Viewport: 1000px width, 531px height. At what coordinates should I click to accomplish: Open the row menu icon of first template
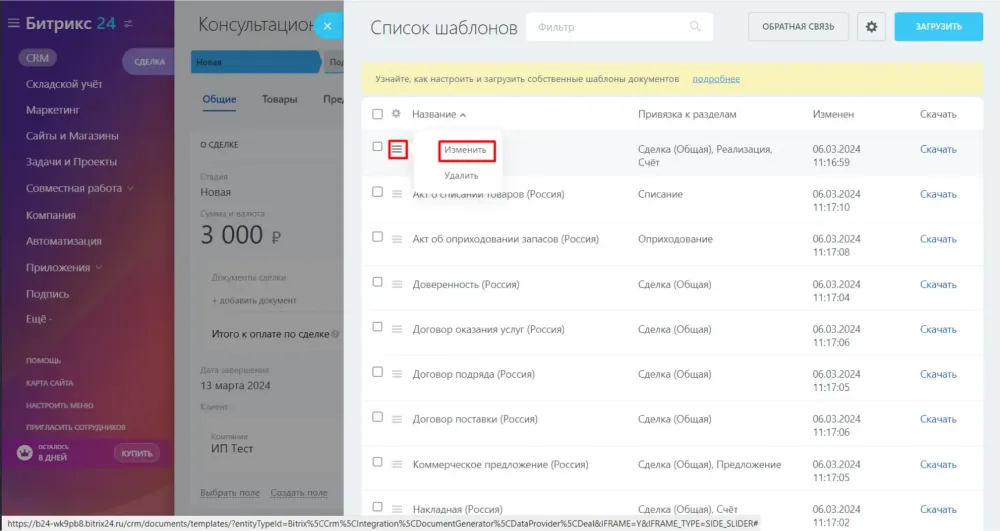(x=397, y=149)
